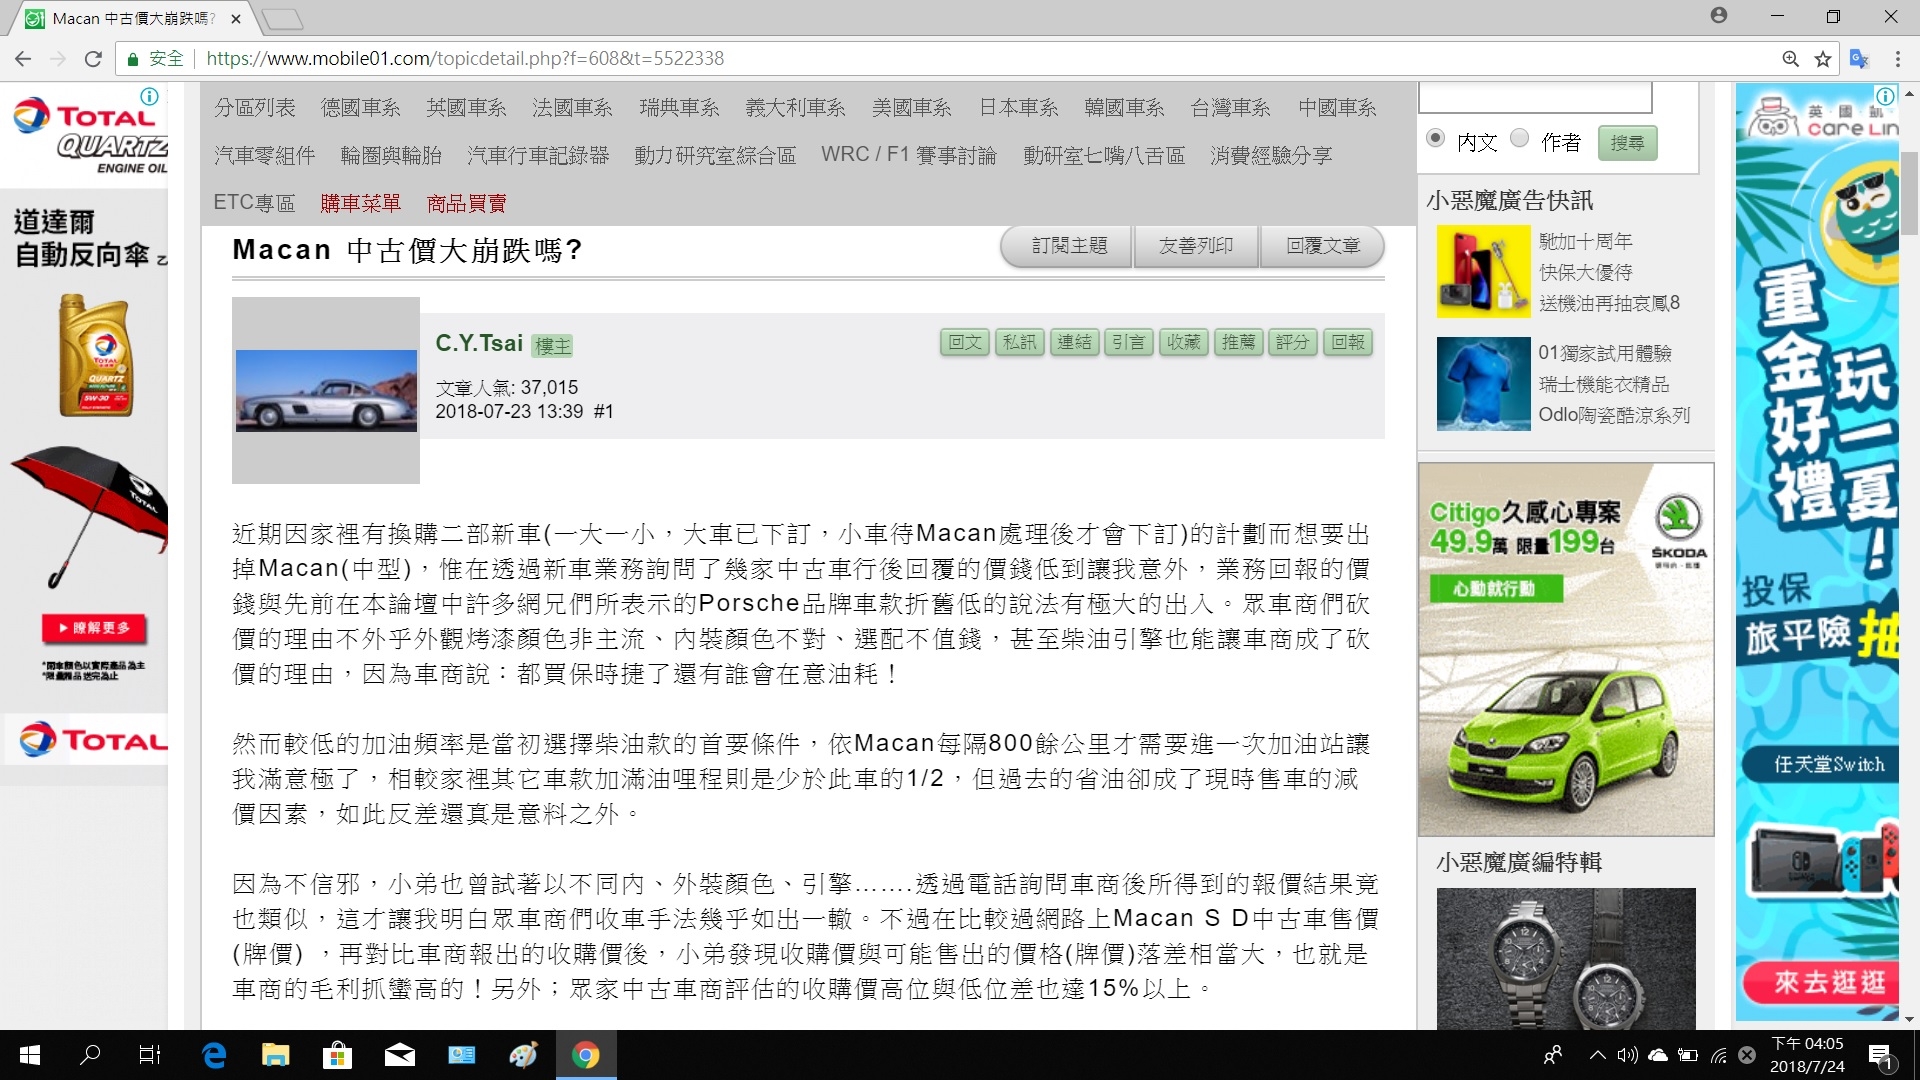Open the Chrome three-dot menu
Image resolution: width=1920 pixels, height=1080 pixels.
point(1897,59)
